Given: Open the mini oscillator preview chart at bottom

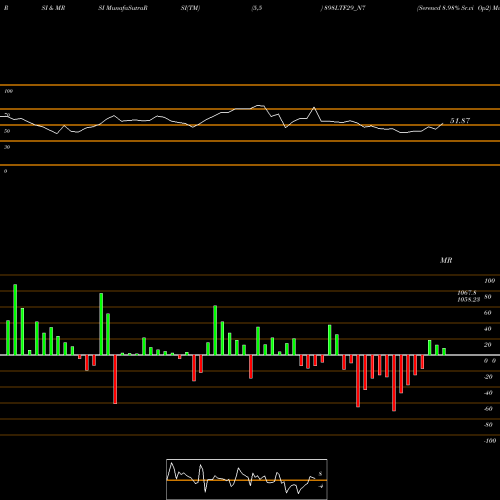Looking at the screenshot, I should [x=247, y=479].
